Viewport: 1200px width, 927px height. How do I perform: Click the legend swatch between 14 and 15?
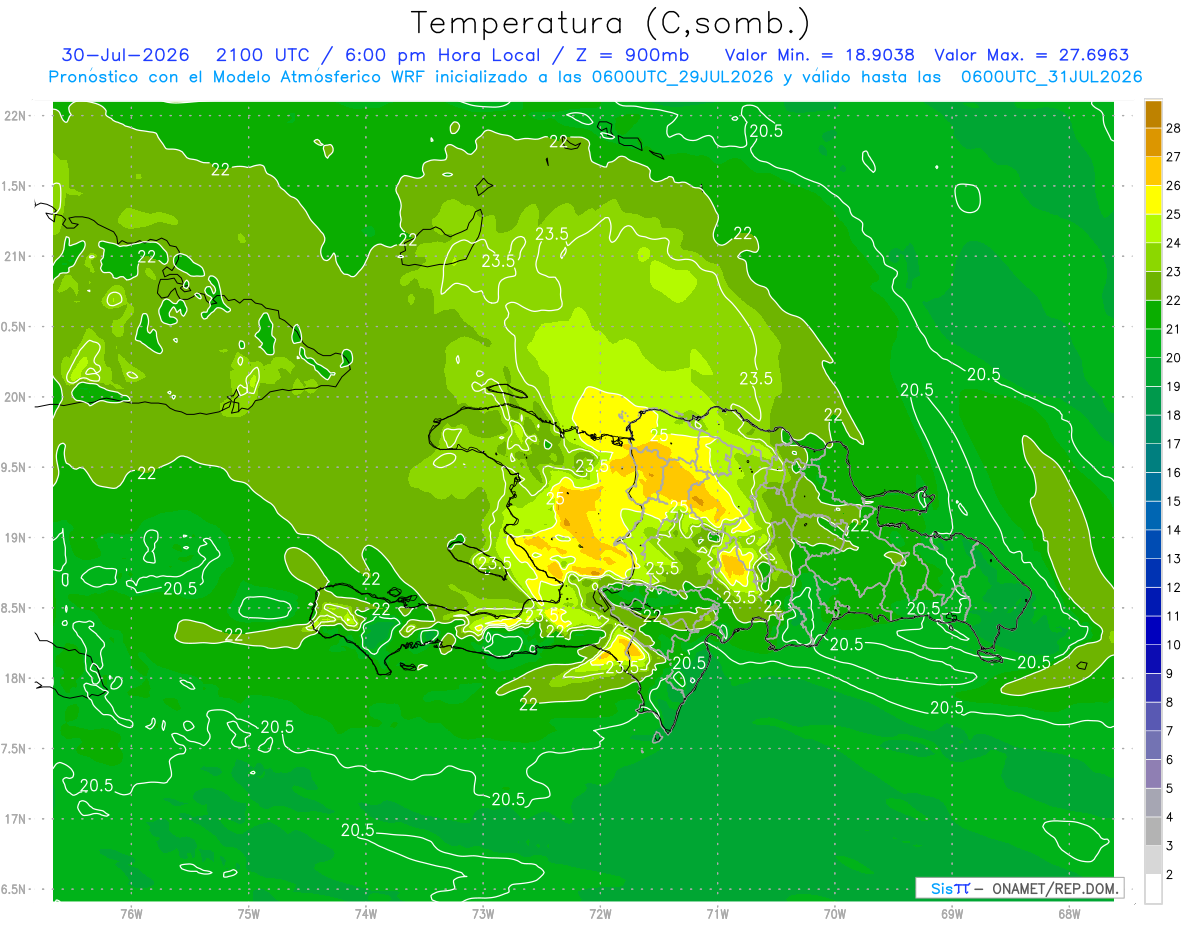(x=1153, y=516)
